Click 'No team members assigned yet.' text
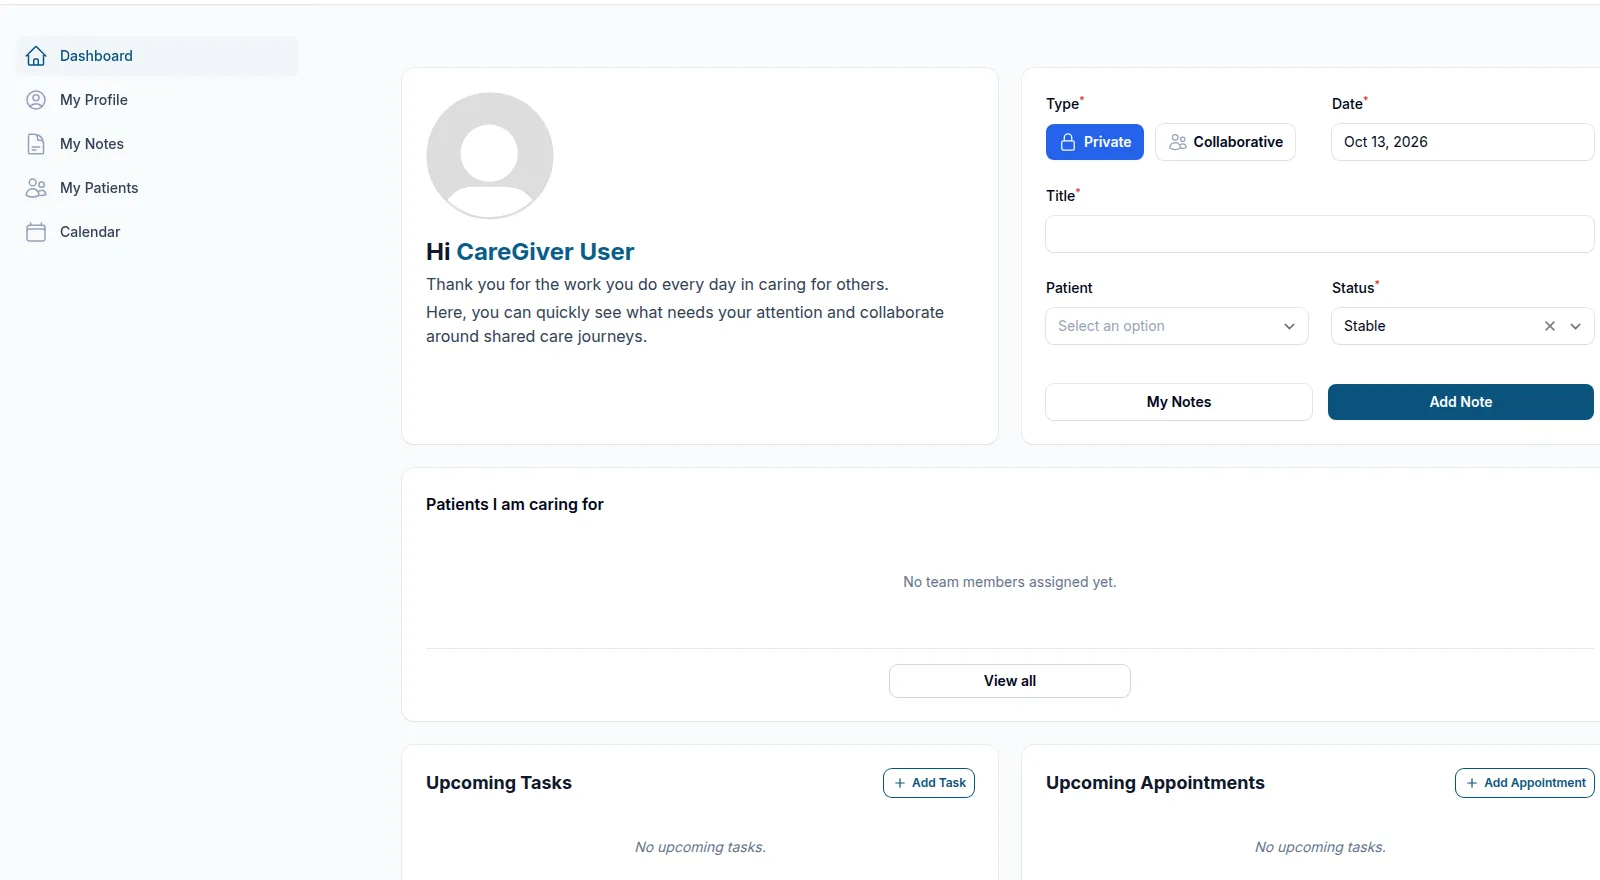Screen dimensions: 1600x880 [1010, 582]
